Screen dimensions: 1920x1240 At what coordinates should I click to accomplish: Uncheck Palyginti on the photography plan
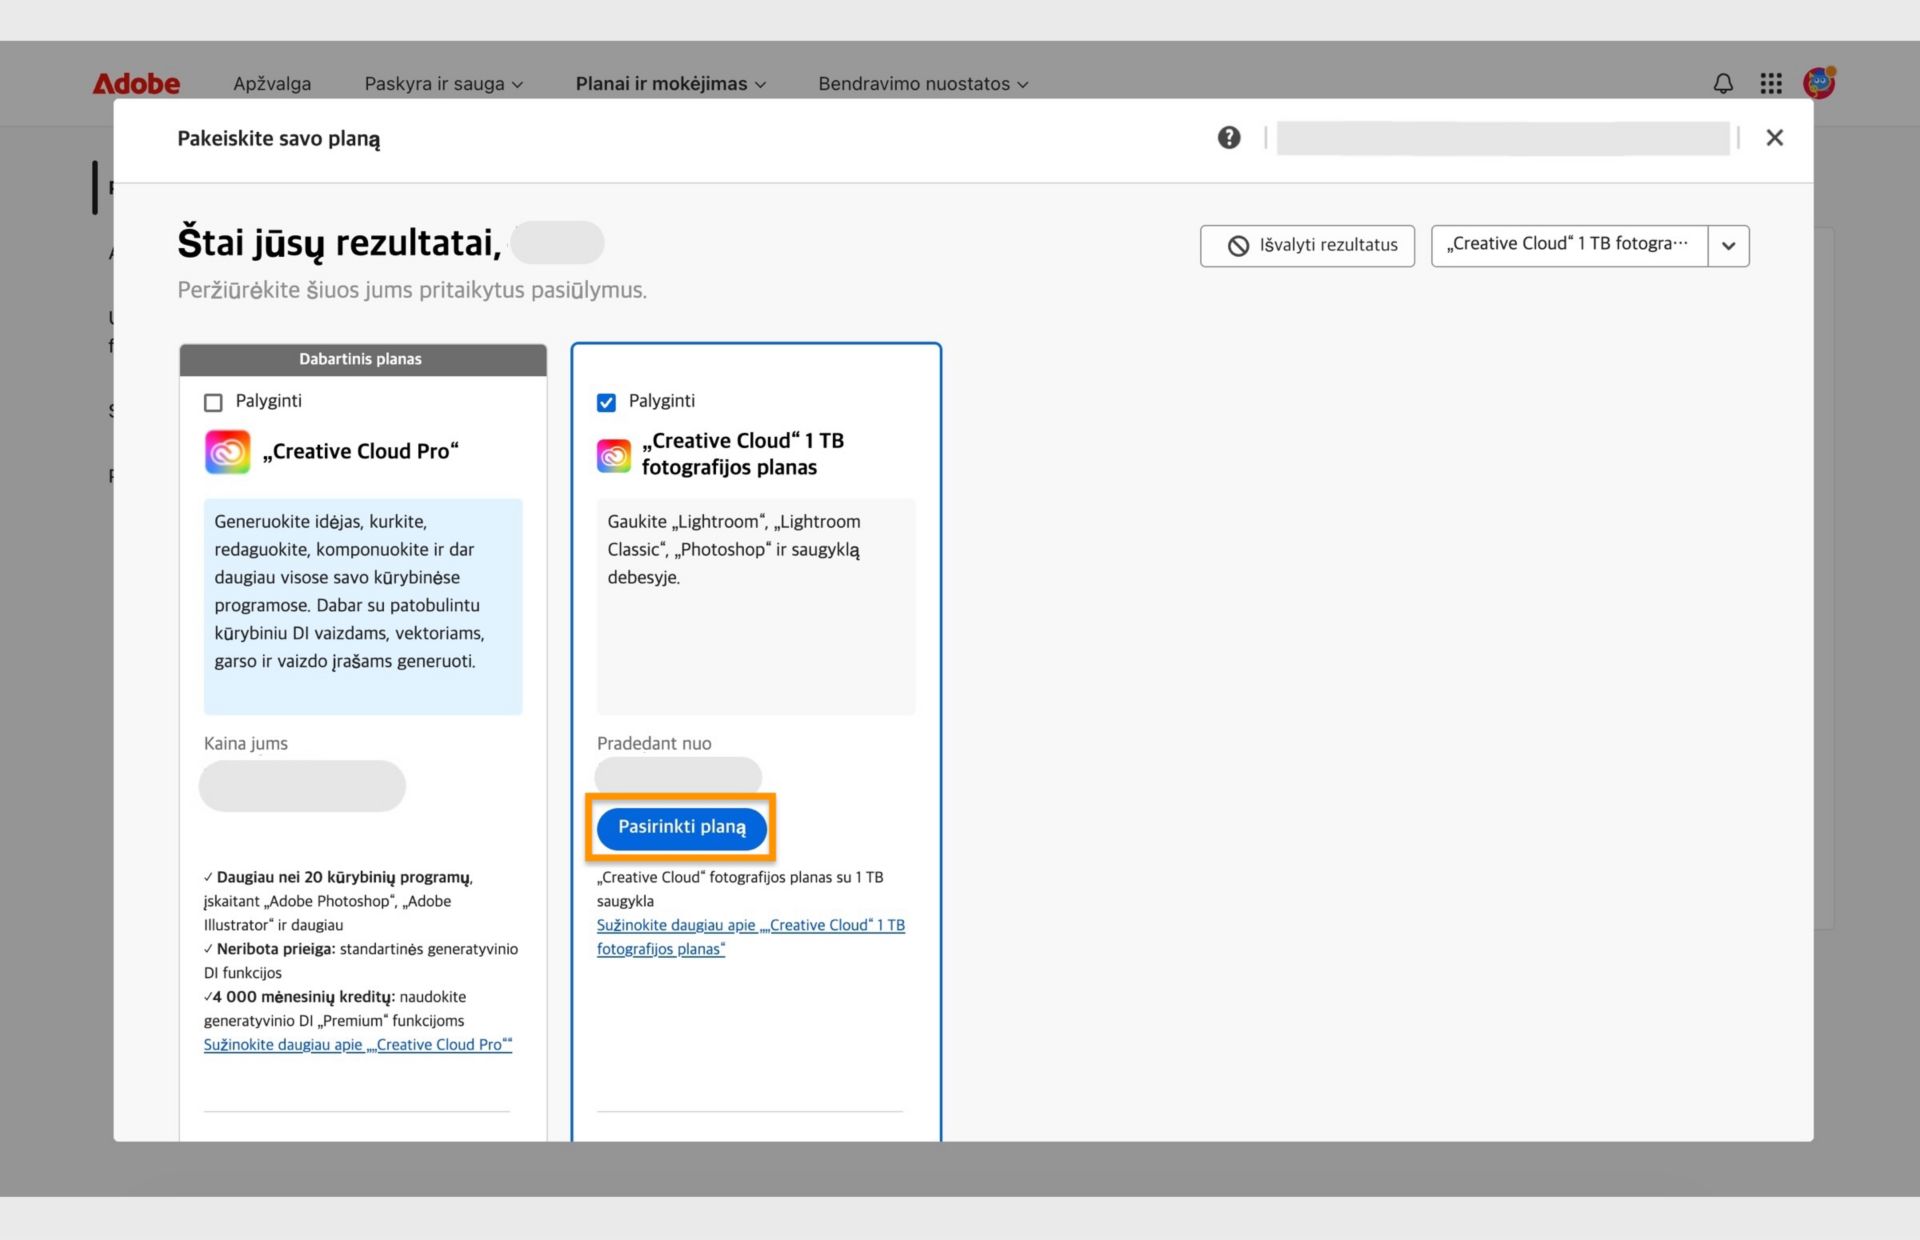click(606, 402)
